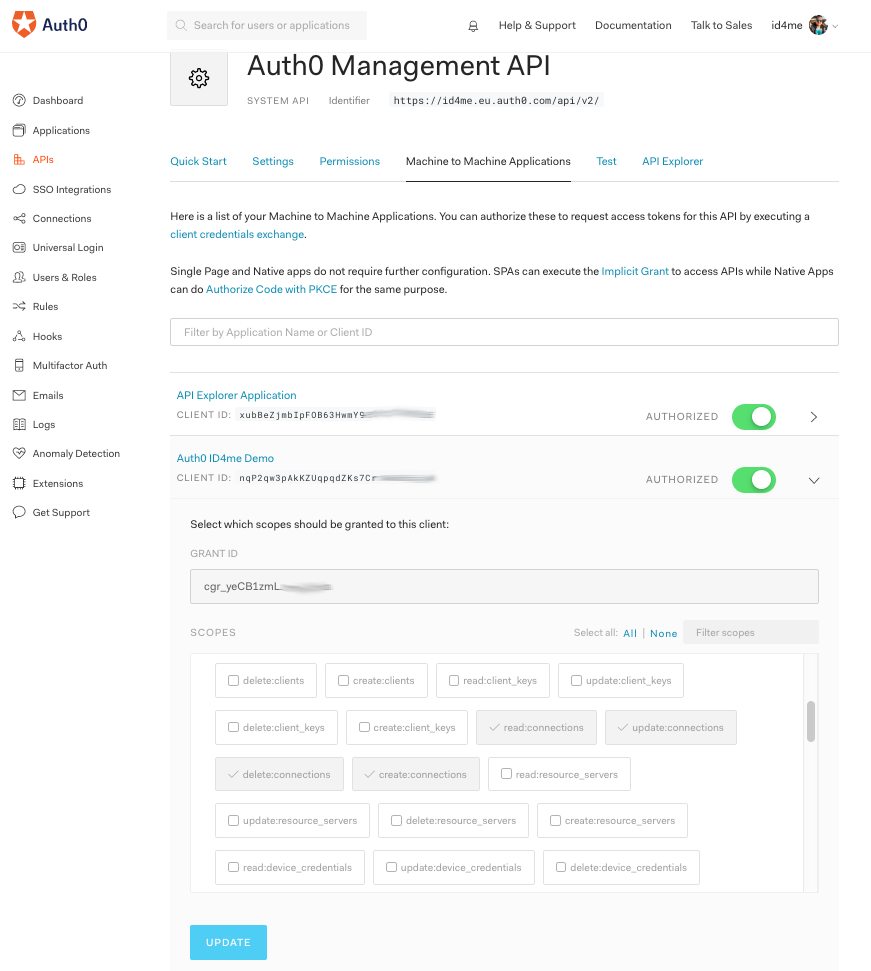
Task: Click the Auth0 logo icon
Action: [24, 25]
